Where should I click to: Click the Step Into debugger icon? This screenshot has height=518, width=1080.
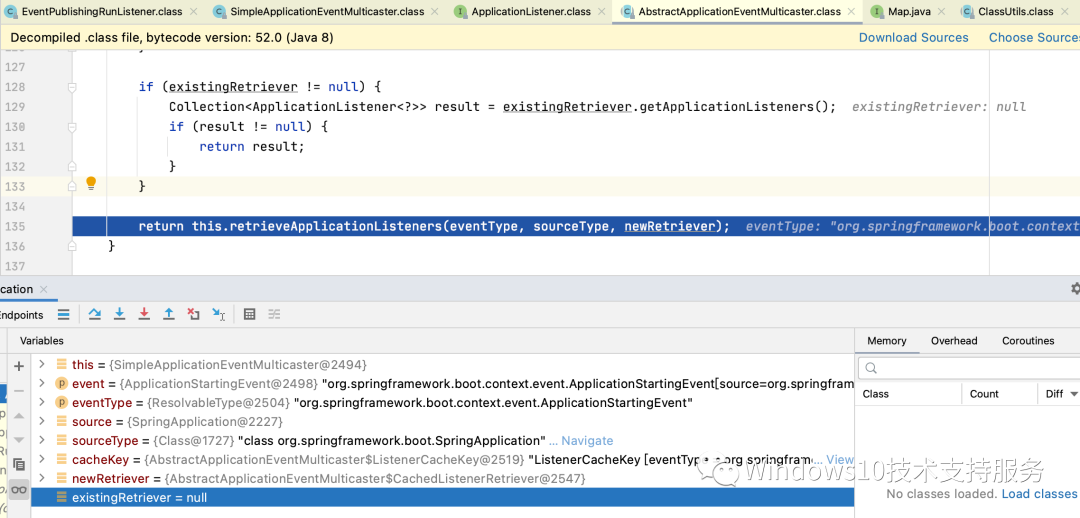tap(119, 314)
